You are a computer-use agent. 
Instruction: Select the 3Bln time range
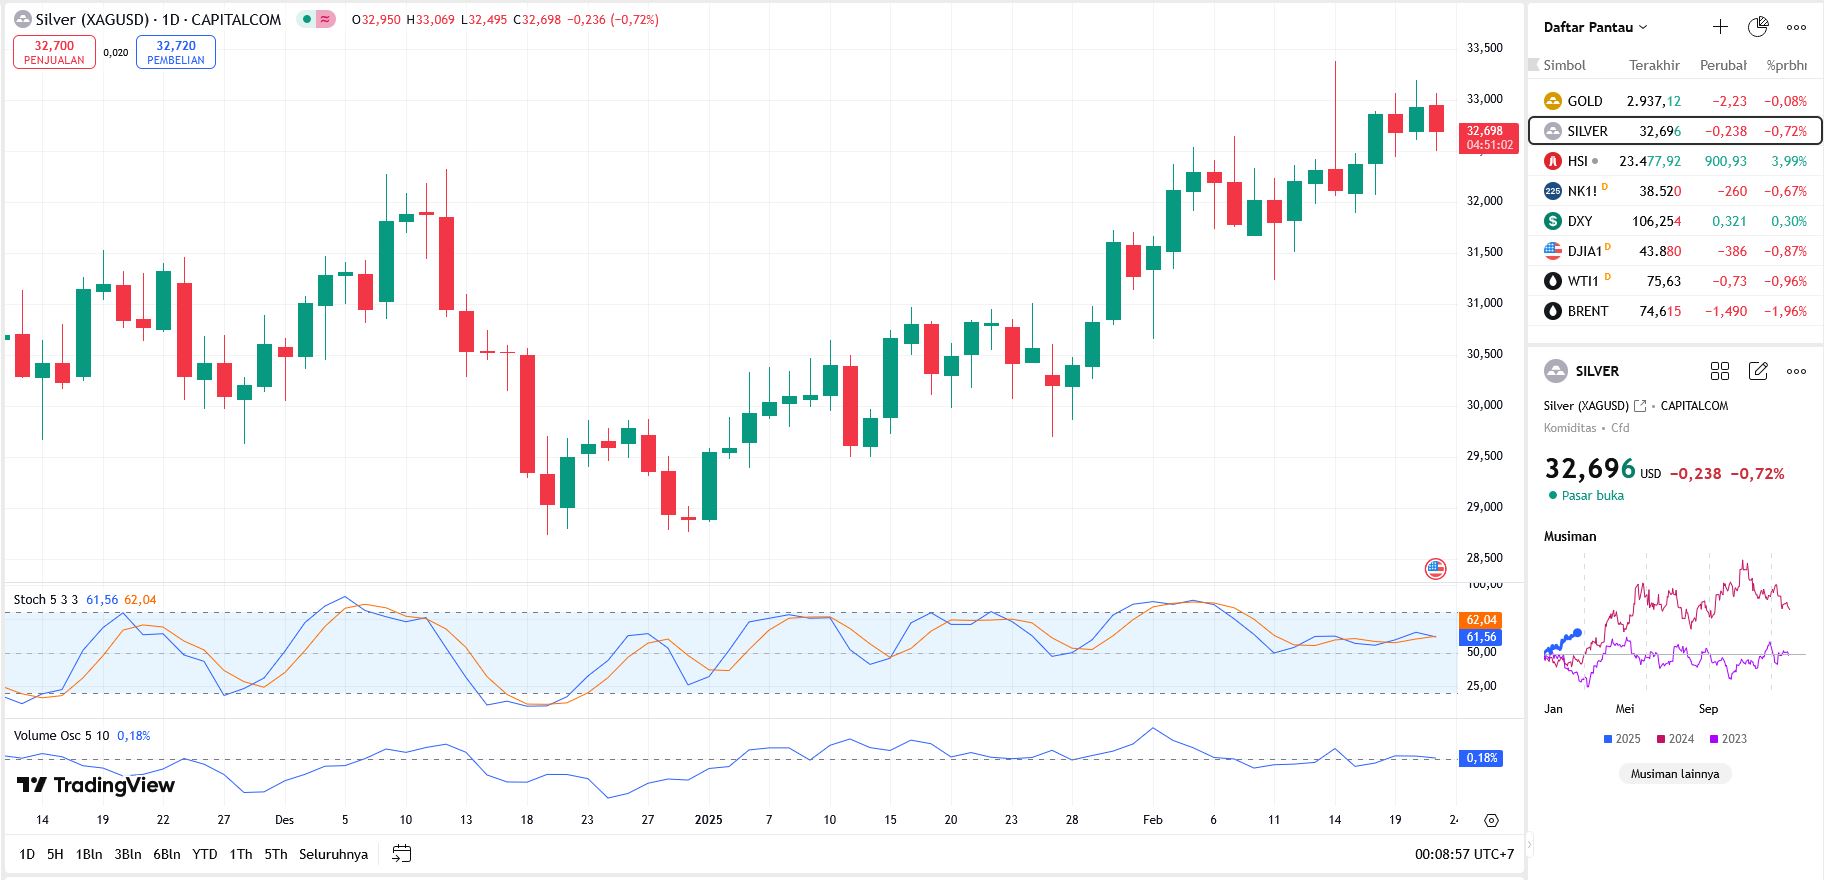click(127, 854)
